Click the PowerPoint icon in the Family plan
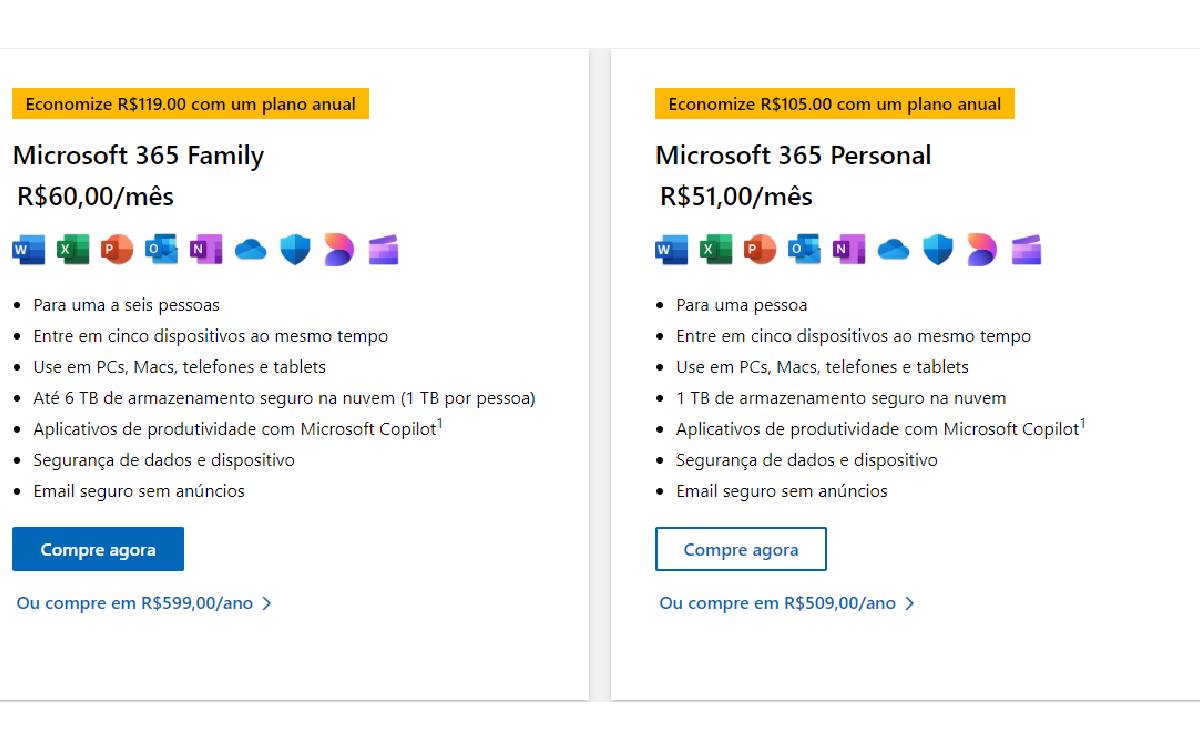 117,249
